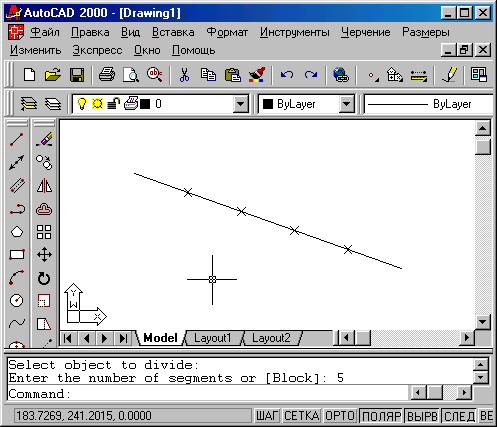The width and height of the screenshot is (497, 427).
Task: Open the Правка menu
Action: click(90, 32)
